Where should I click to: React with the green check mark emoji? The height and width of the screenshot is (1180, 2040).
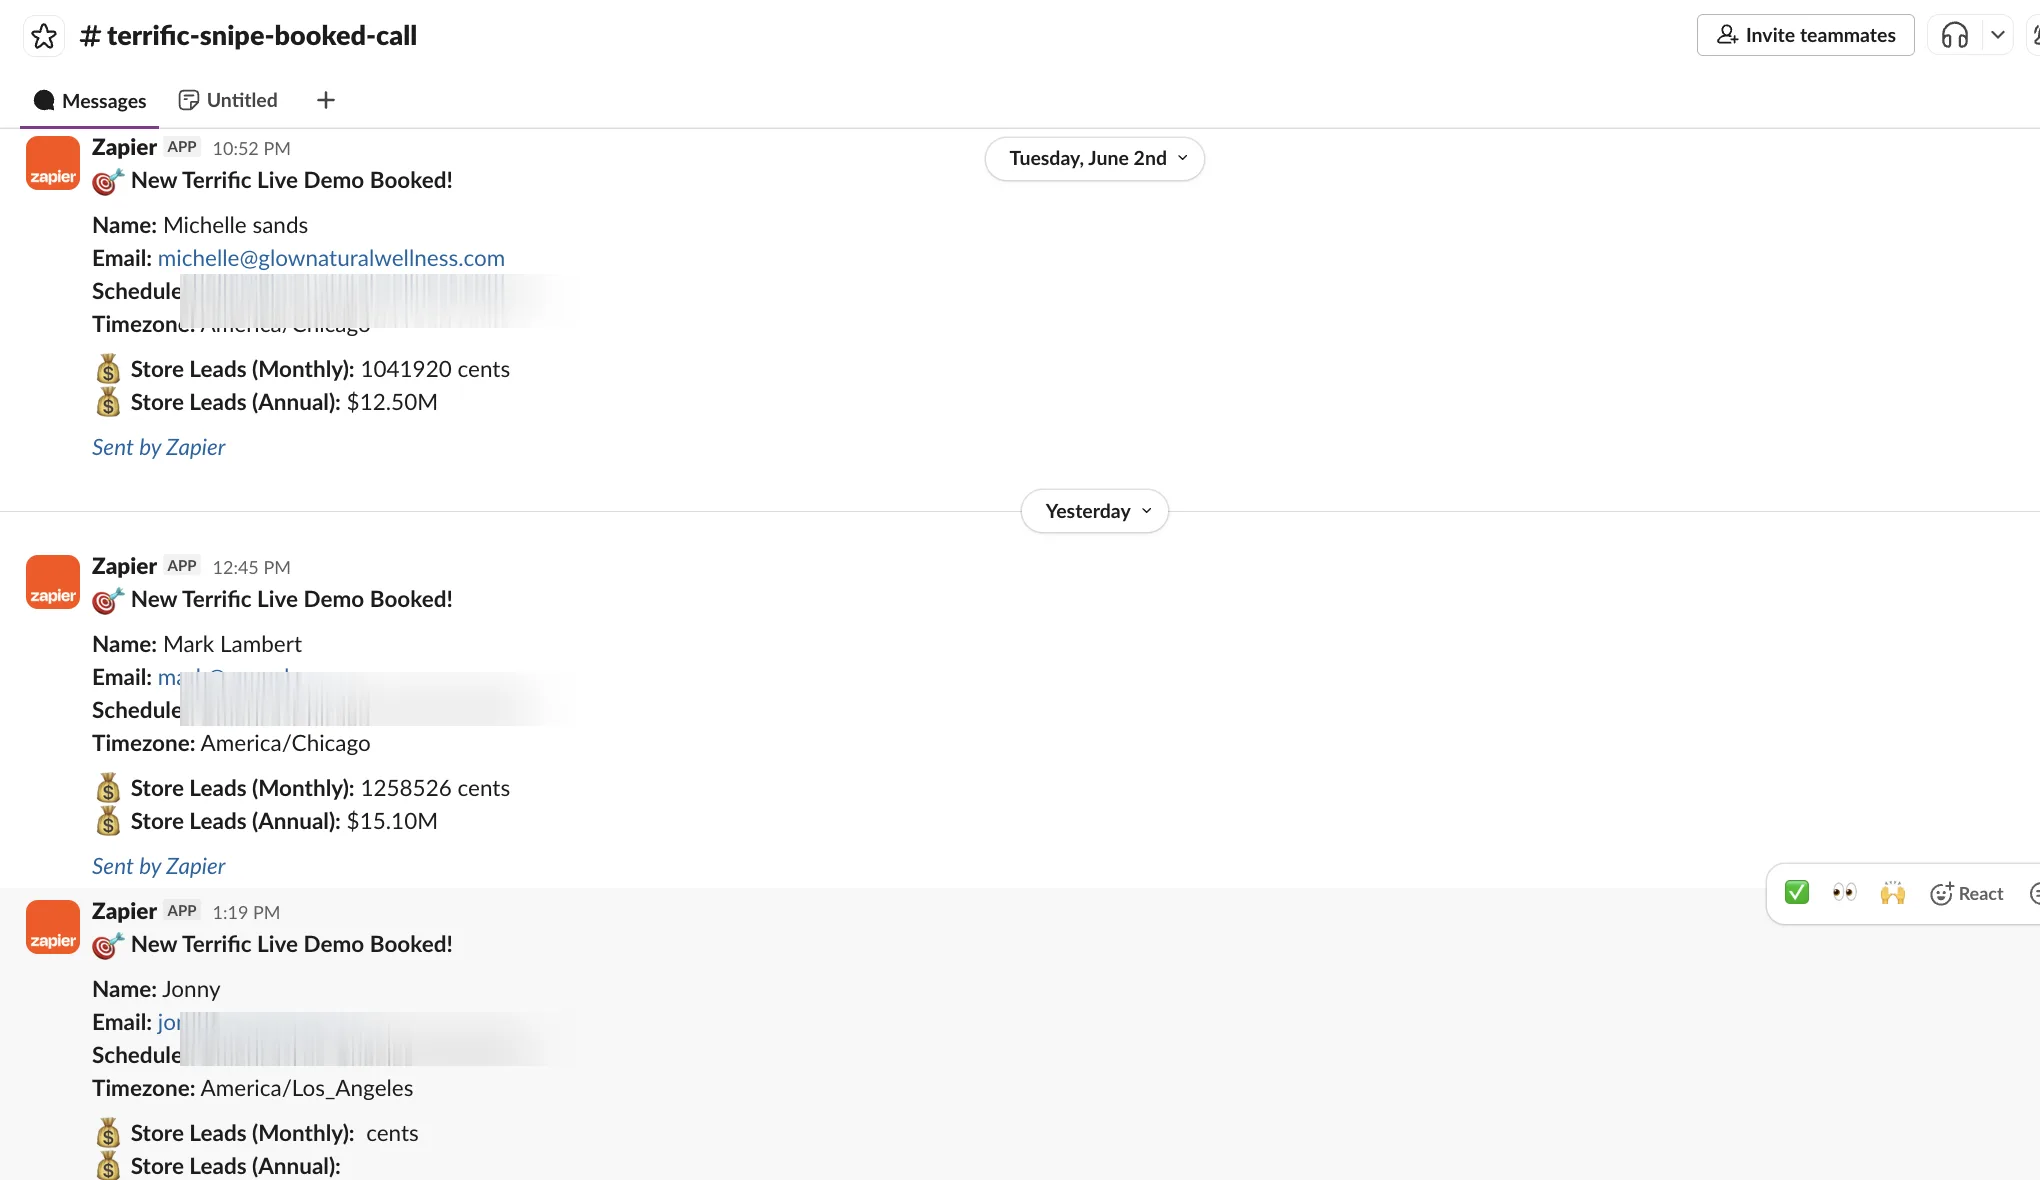1797,893
